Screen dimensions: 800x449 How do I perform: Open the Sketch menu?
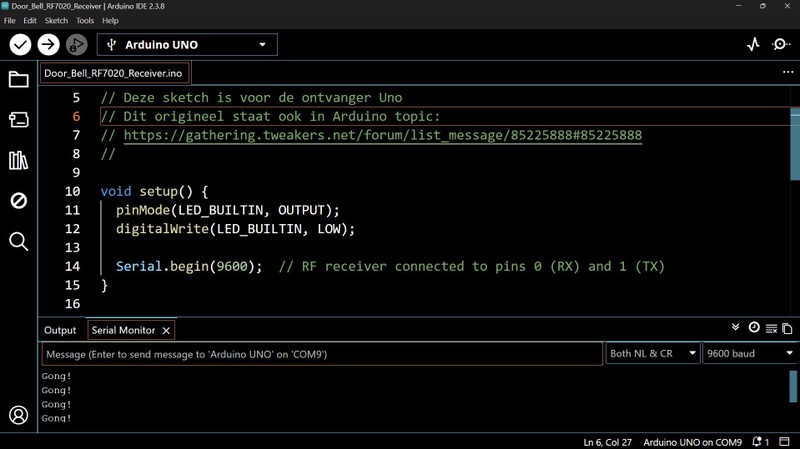pyautogui.click(x=56, y=21)
